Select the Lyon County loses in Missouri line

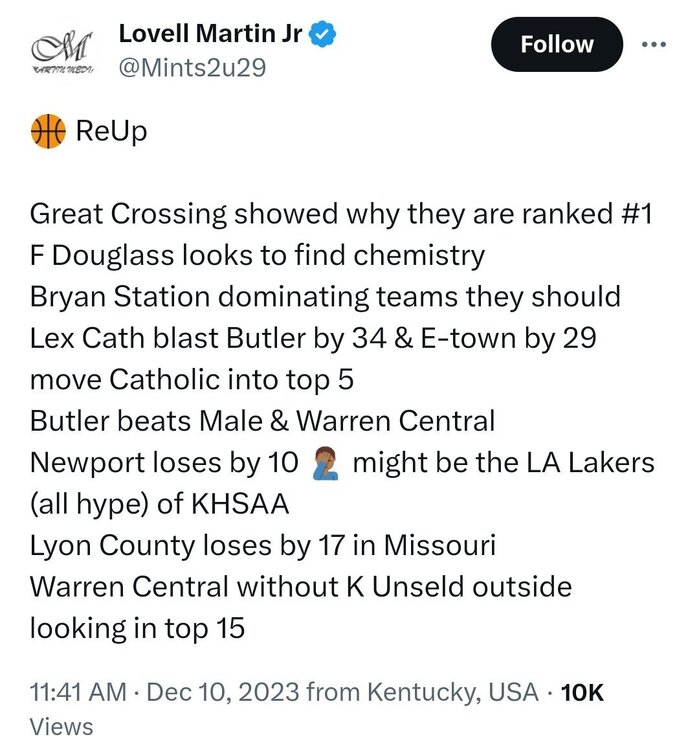pos(263,546)
